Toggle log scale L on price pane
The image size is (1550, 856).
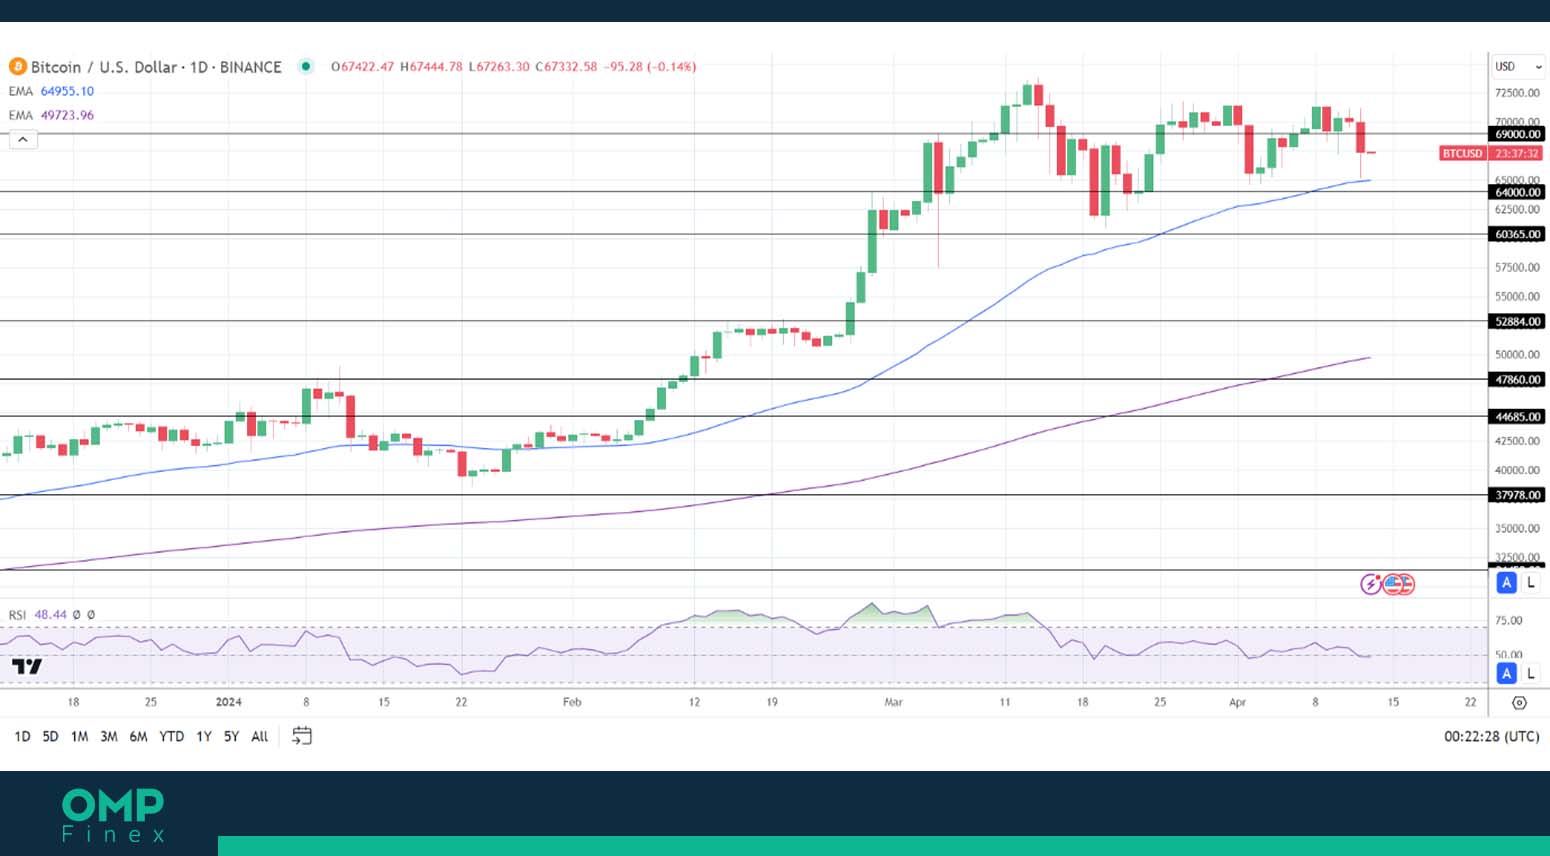coord(1530,583)
